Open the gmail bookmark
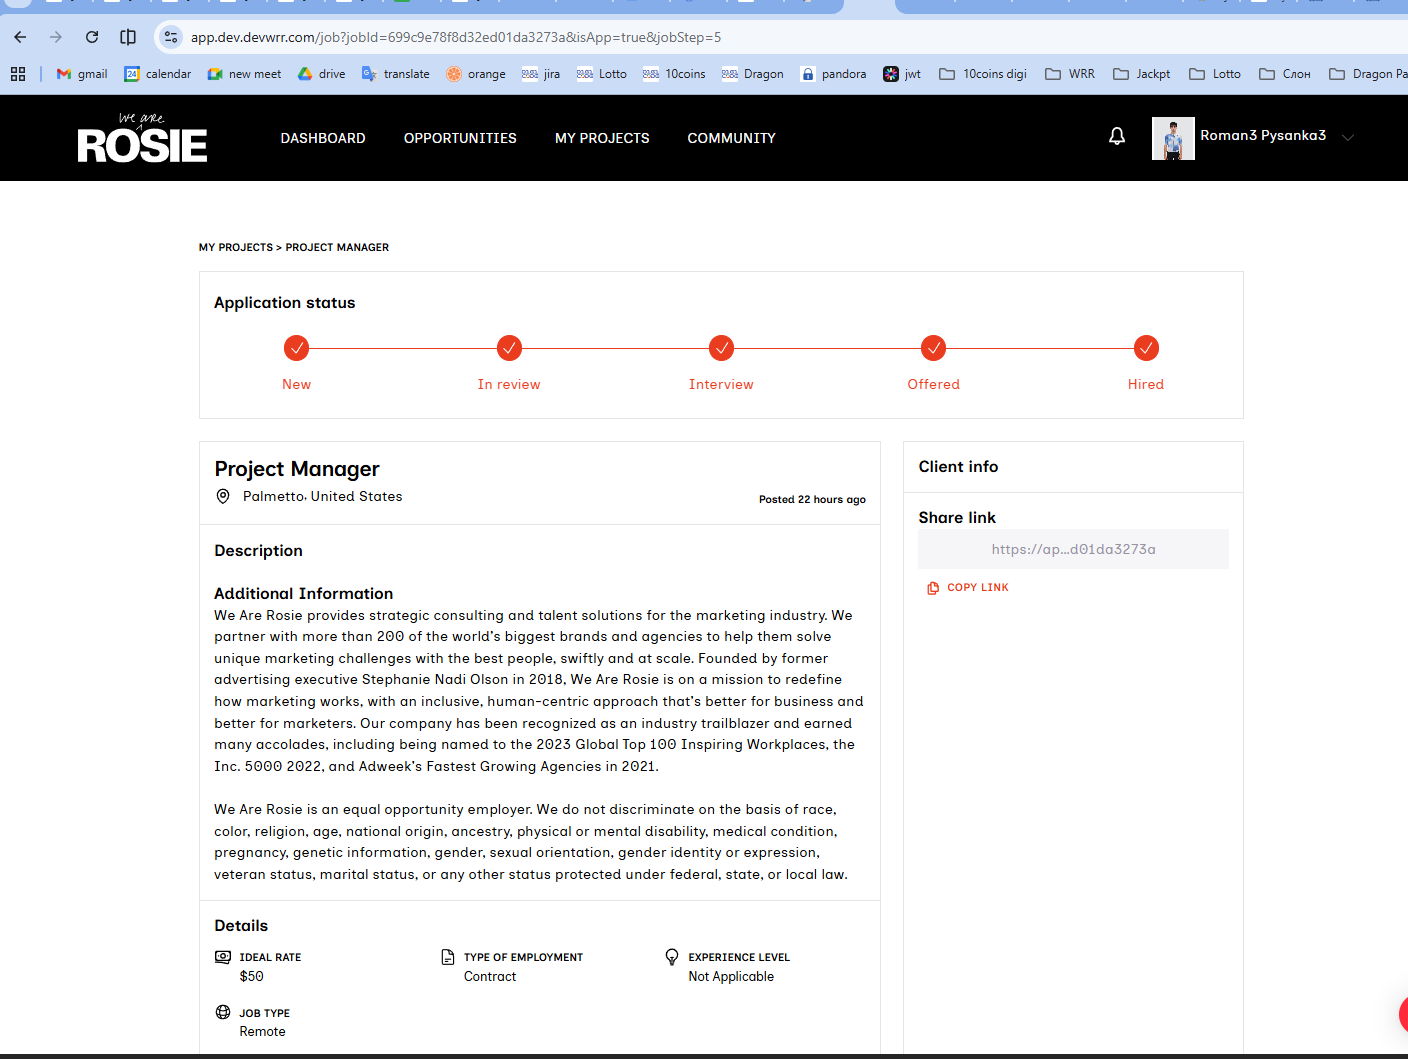Screen dimensions: 1408x1059 click(82, 74)
